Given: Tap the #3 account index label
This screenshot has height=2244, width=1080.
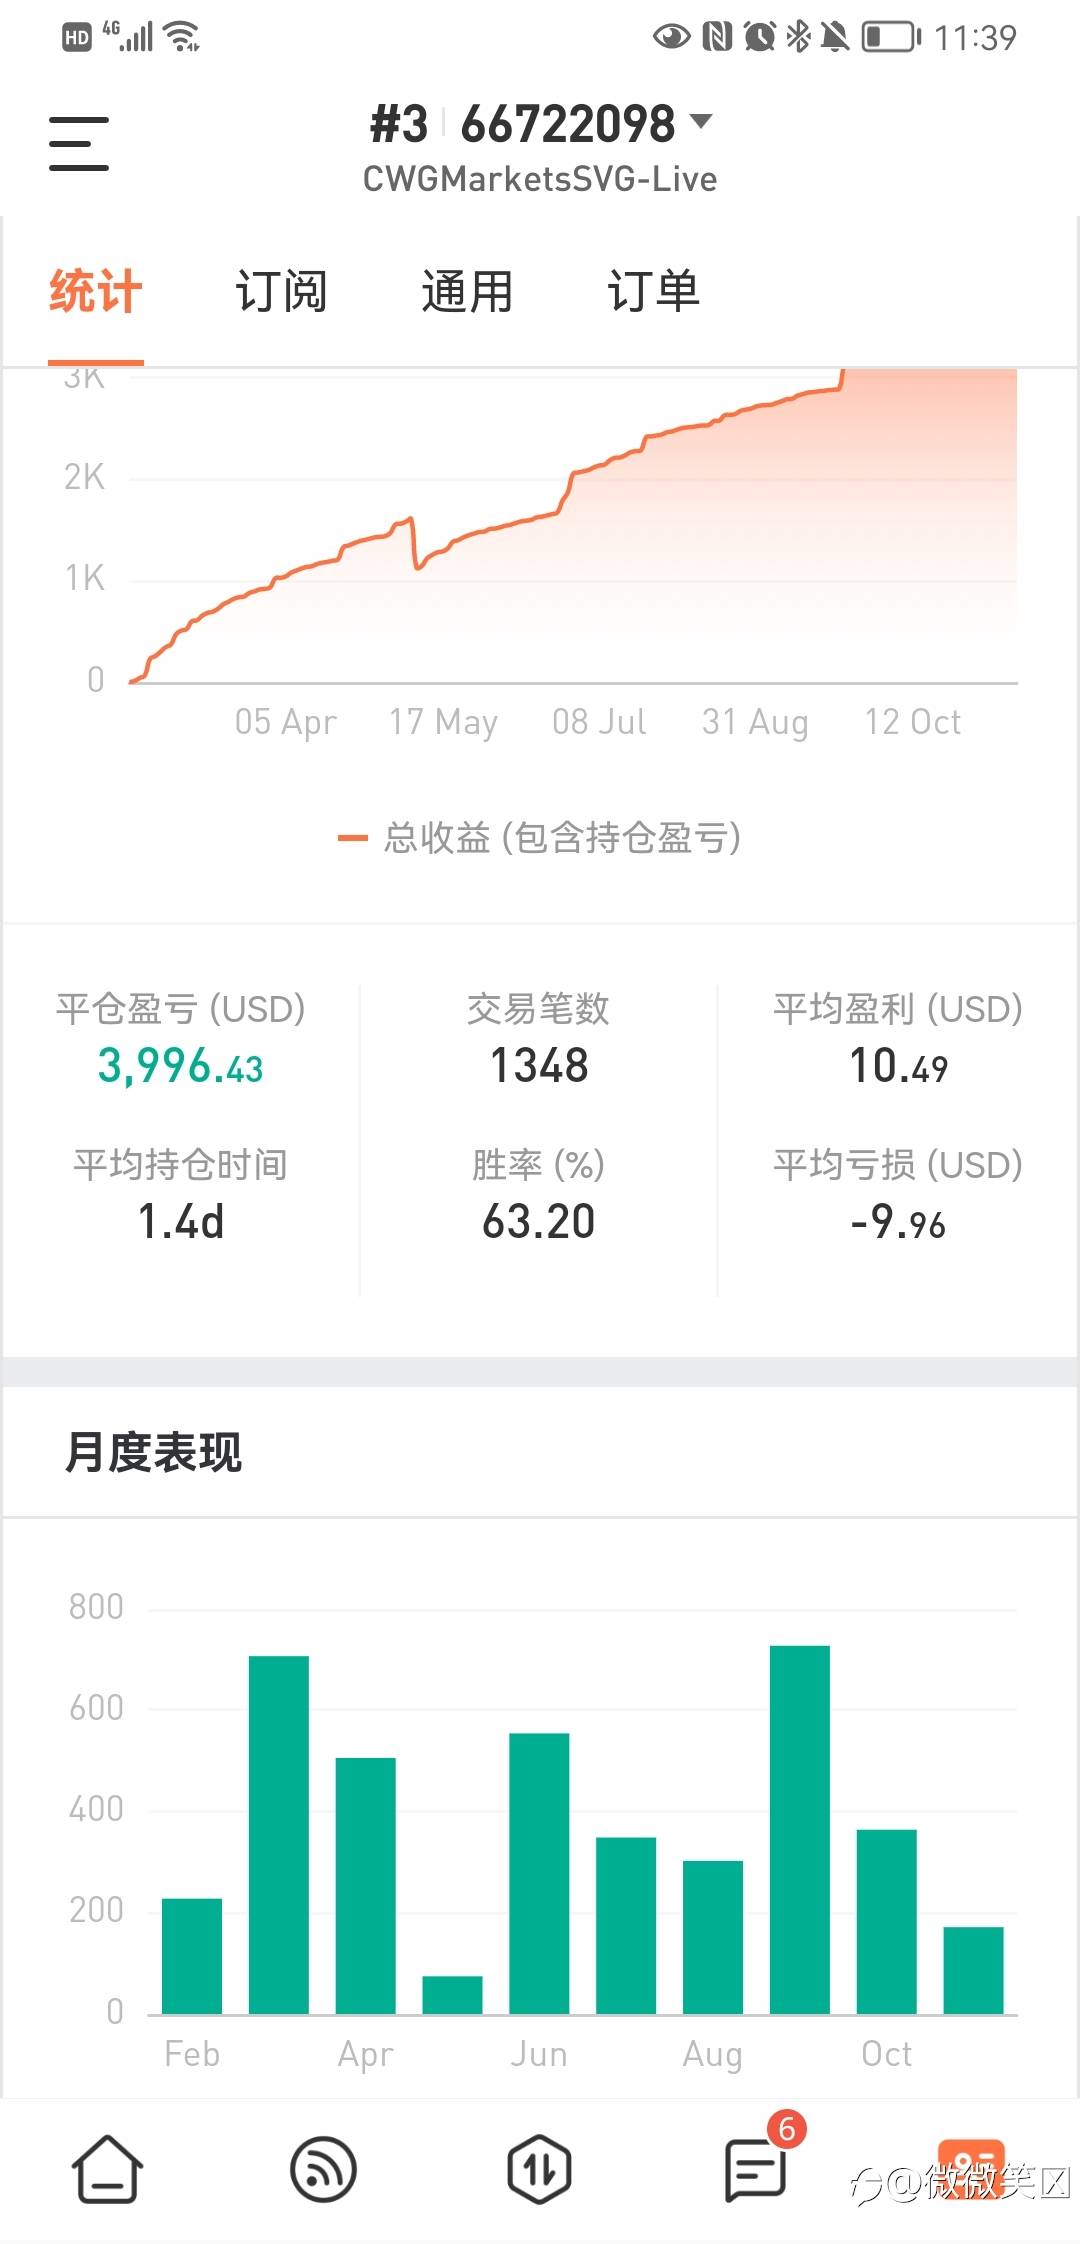Looking at the screenshot, I should tap(399, 124).
